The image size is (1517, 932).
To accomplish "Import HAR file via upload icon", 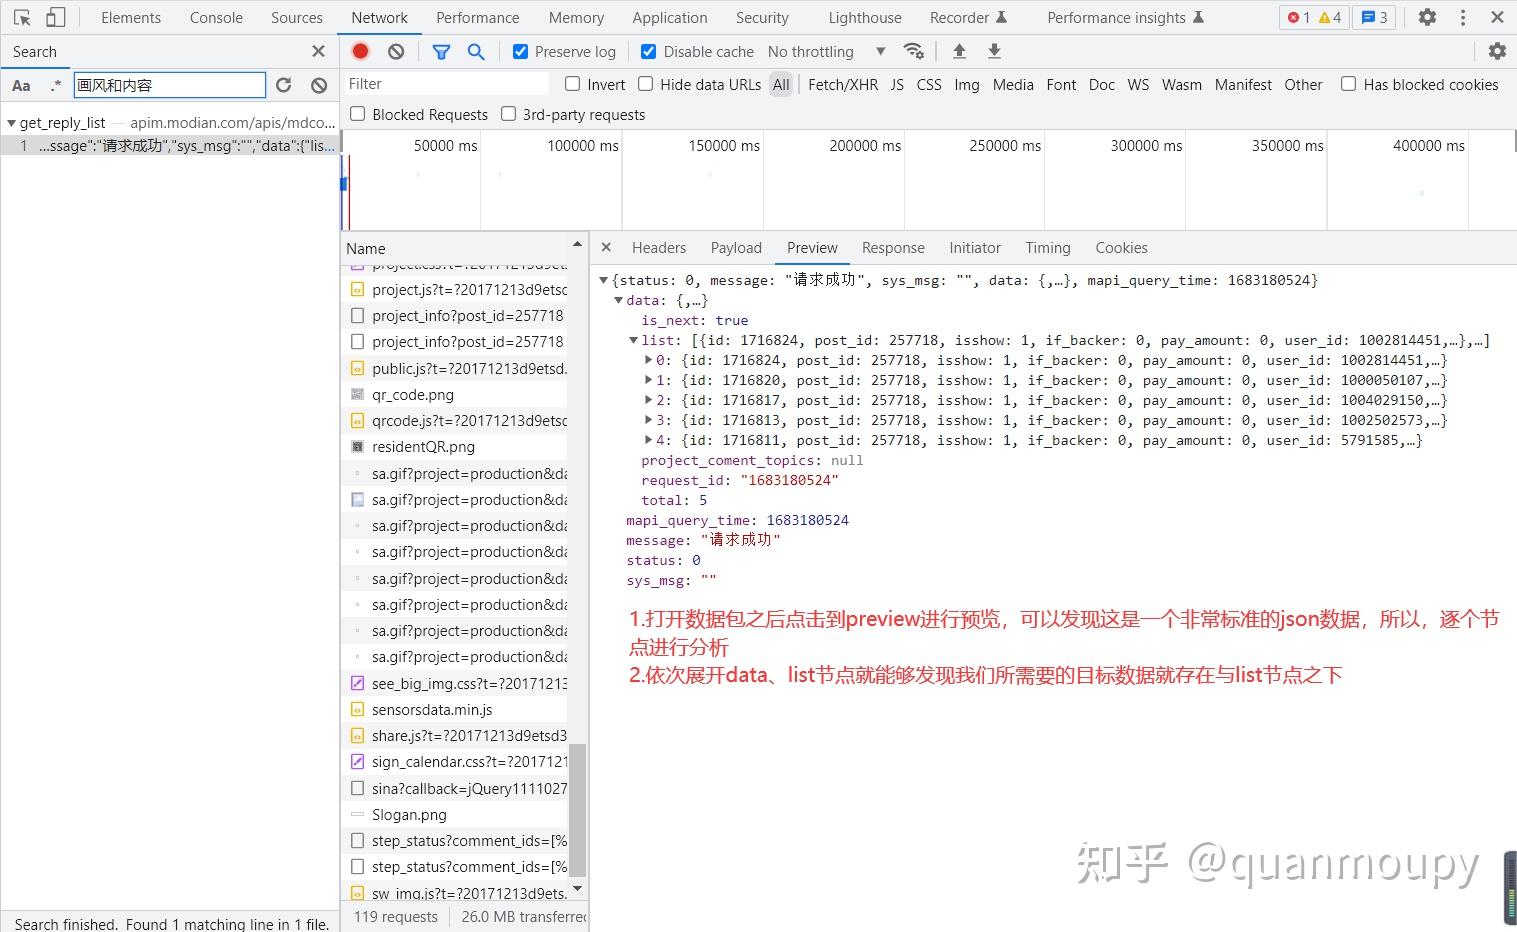I will [959, 51].
